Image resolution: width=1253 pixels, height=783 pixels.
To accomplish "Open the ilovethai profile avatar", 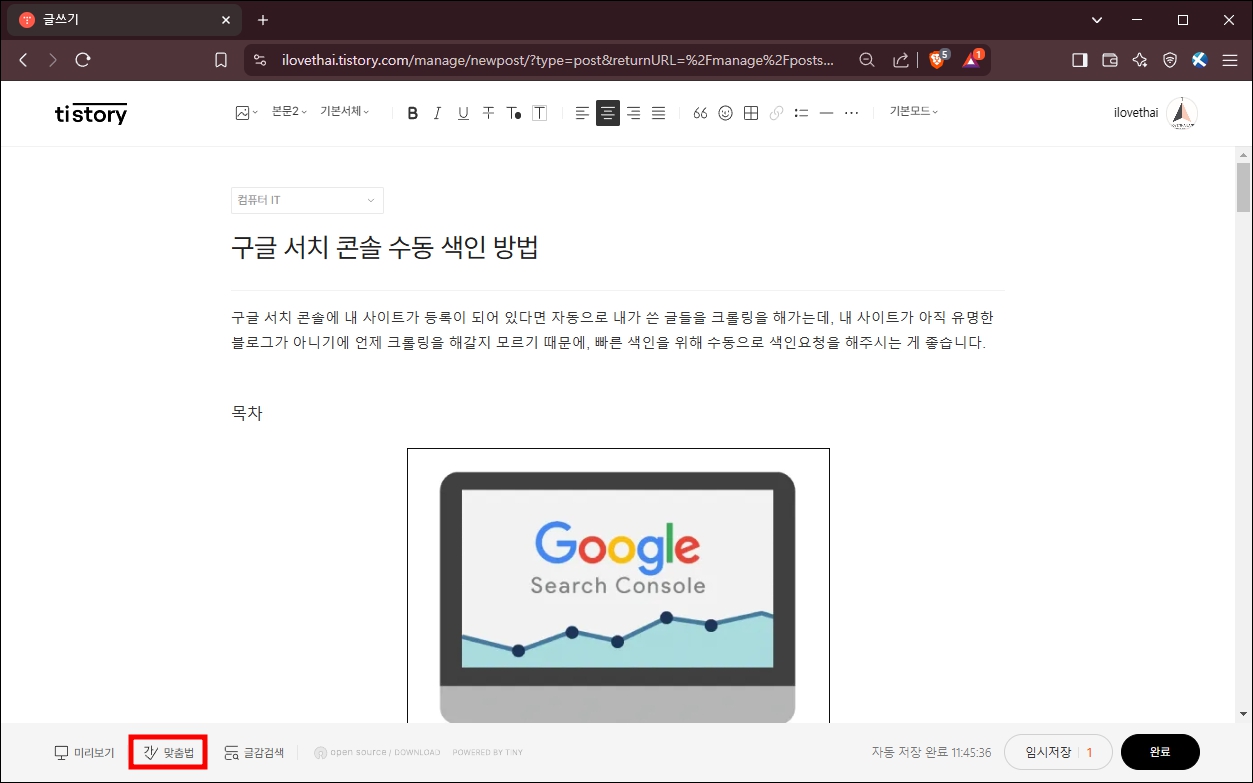I will [x=1182, y=113].
